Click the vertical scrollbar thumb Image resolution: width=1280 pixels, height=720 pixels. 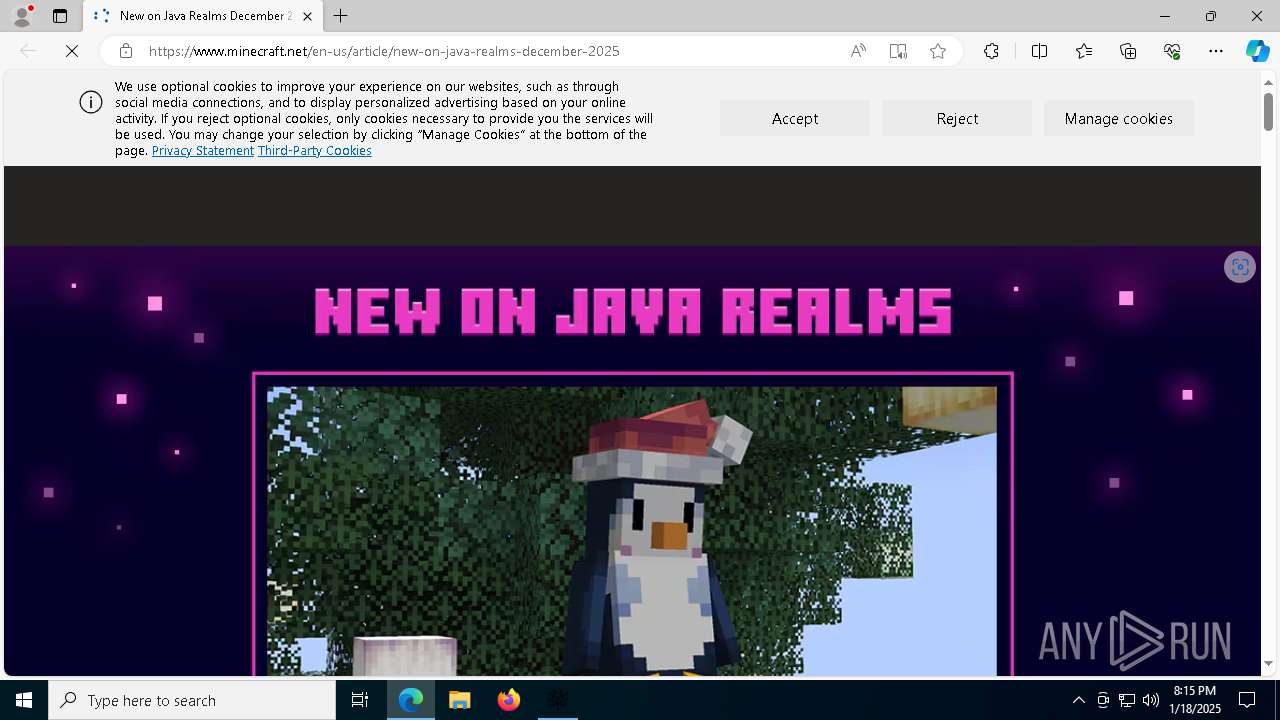[x=1268, y=111]
